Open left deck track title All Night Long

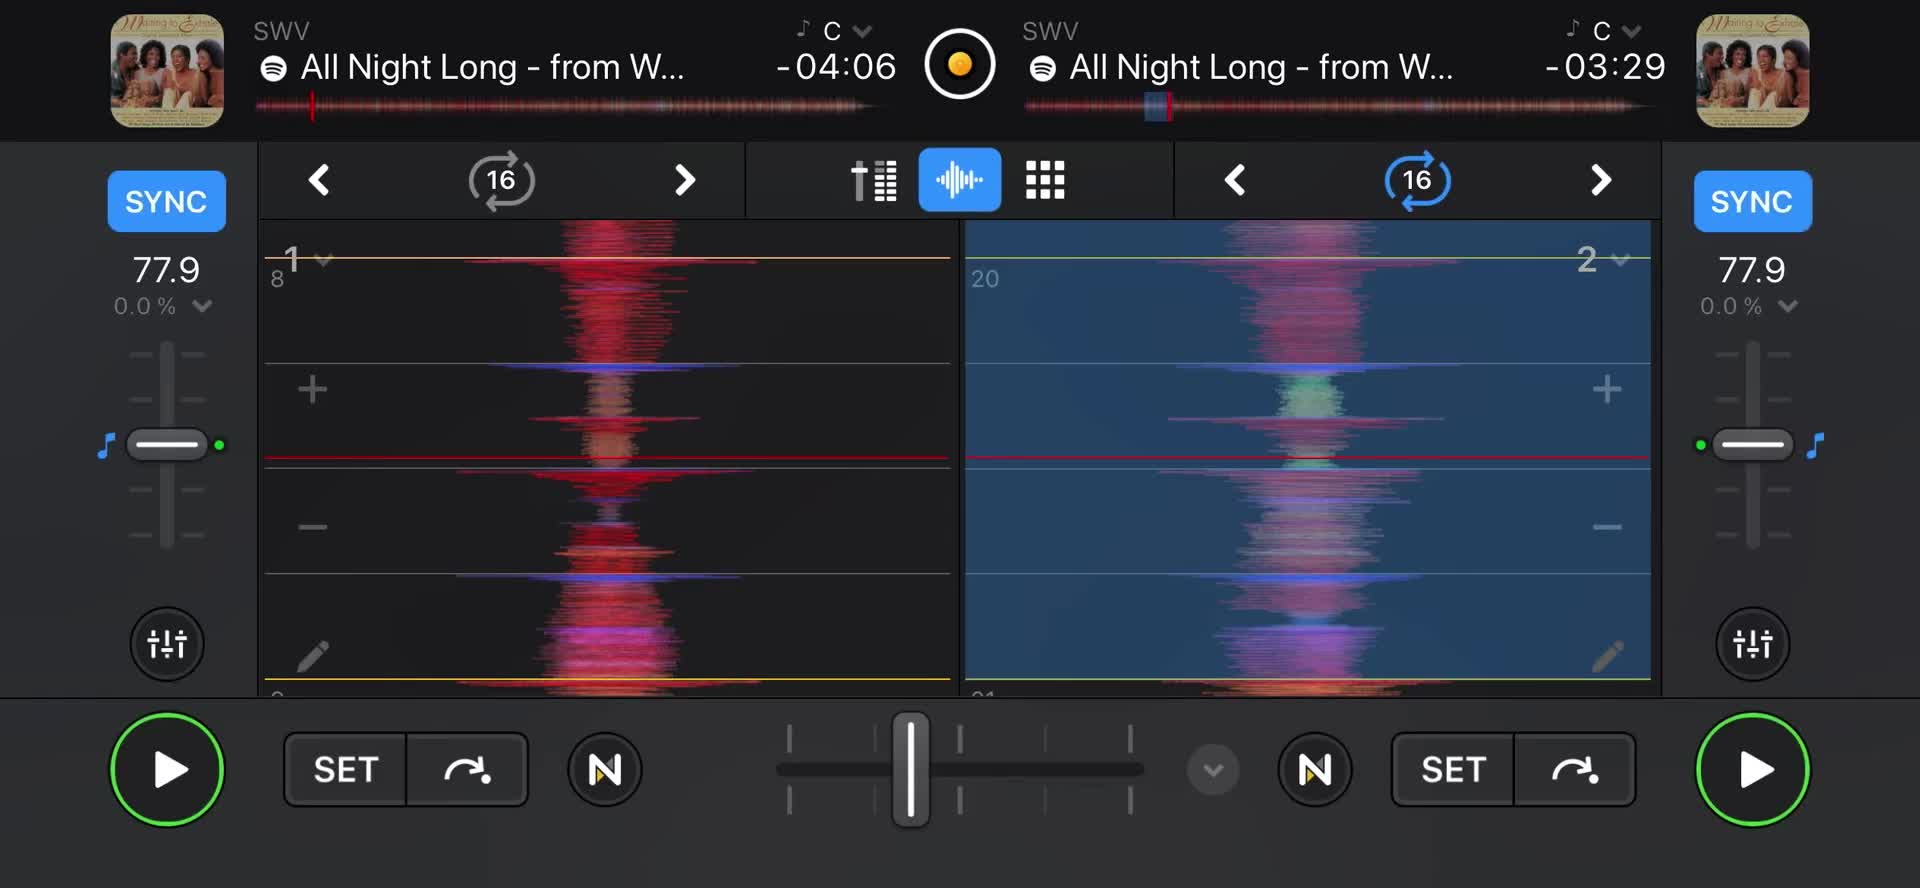coord(492,67)
